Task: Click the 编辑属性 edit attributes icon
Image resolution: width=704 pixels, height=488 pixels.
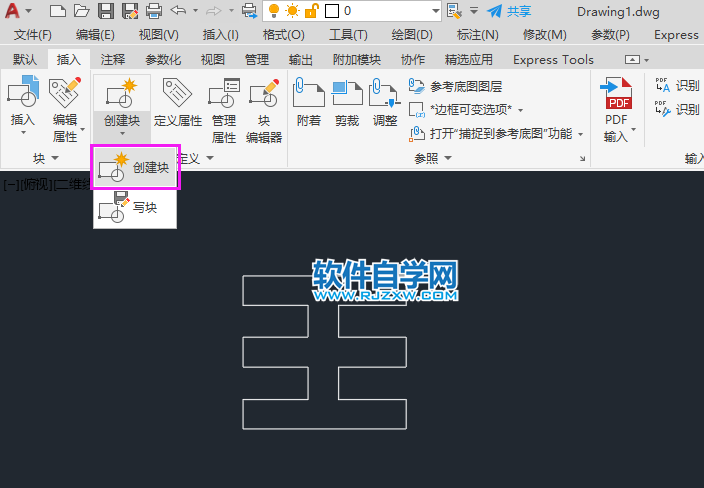Action: coord(65,92)
